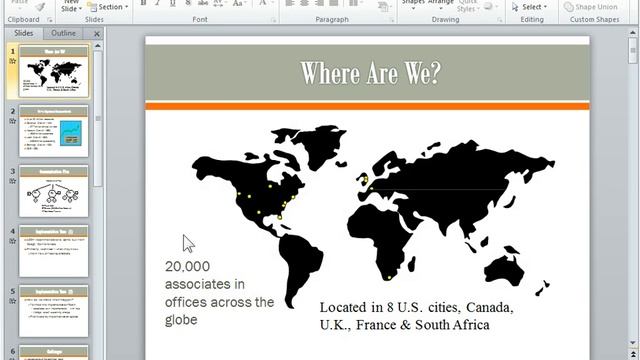Click the Shape Union button
640x360 pixels.
coord(590,7)
